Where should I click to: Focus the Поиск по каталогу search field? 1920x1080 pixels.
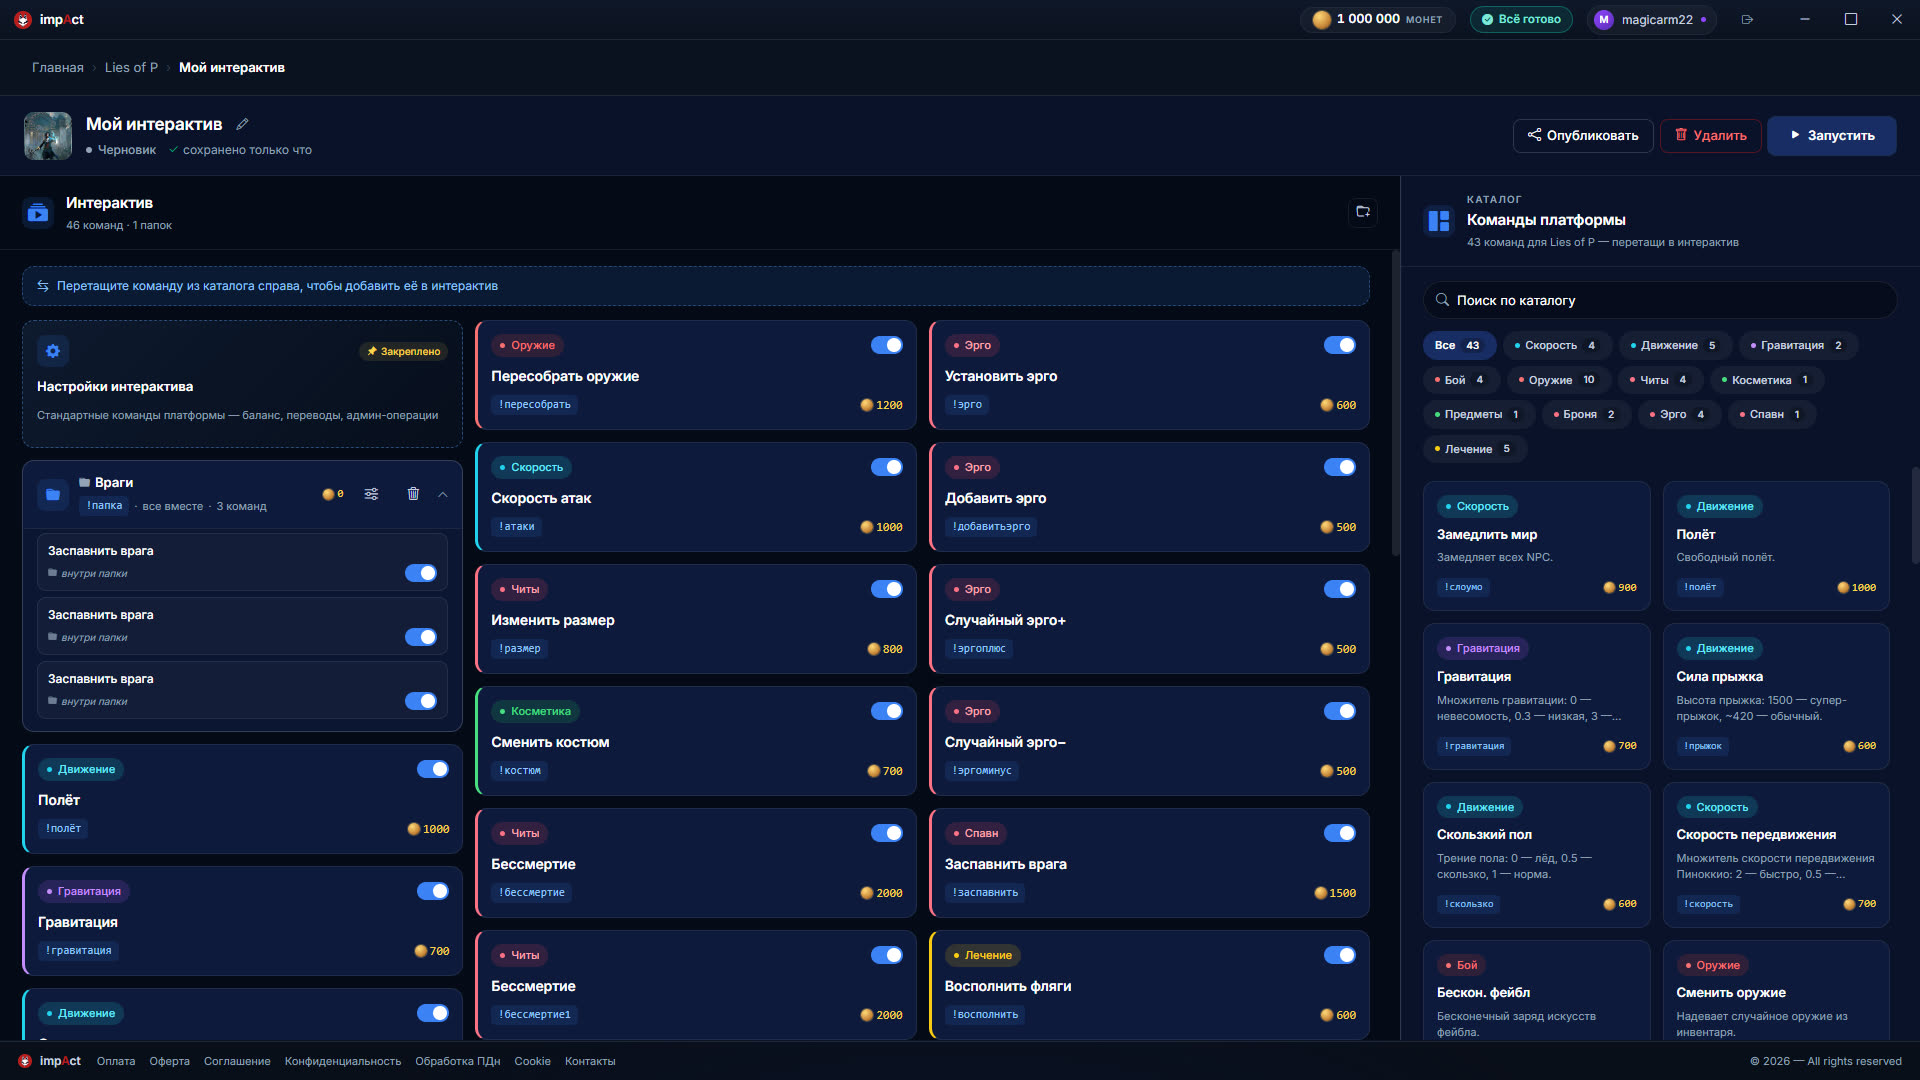[x=1659, y=300]
